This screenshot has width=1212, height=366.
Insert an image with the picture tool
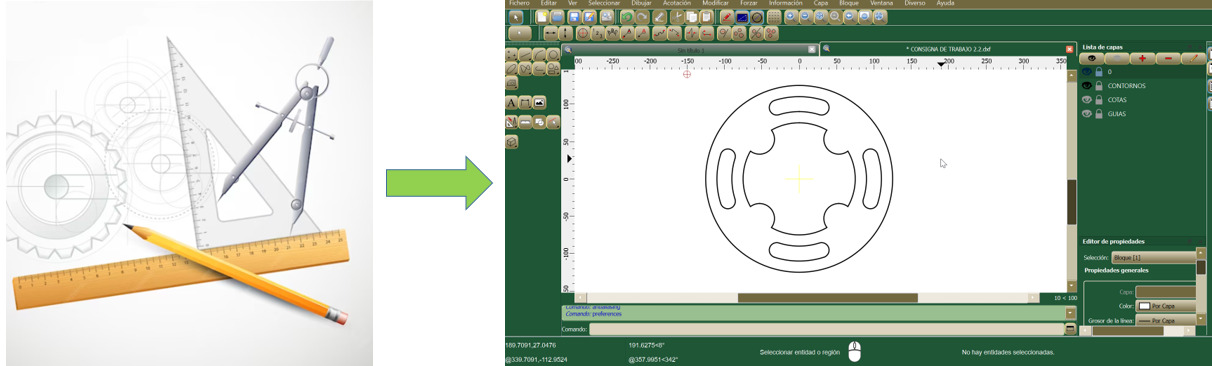click(539, 102)
